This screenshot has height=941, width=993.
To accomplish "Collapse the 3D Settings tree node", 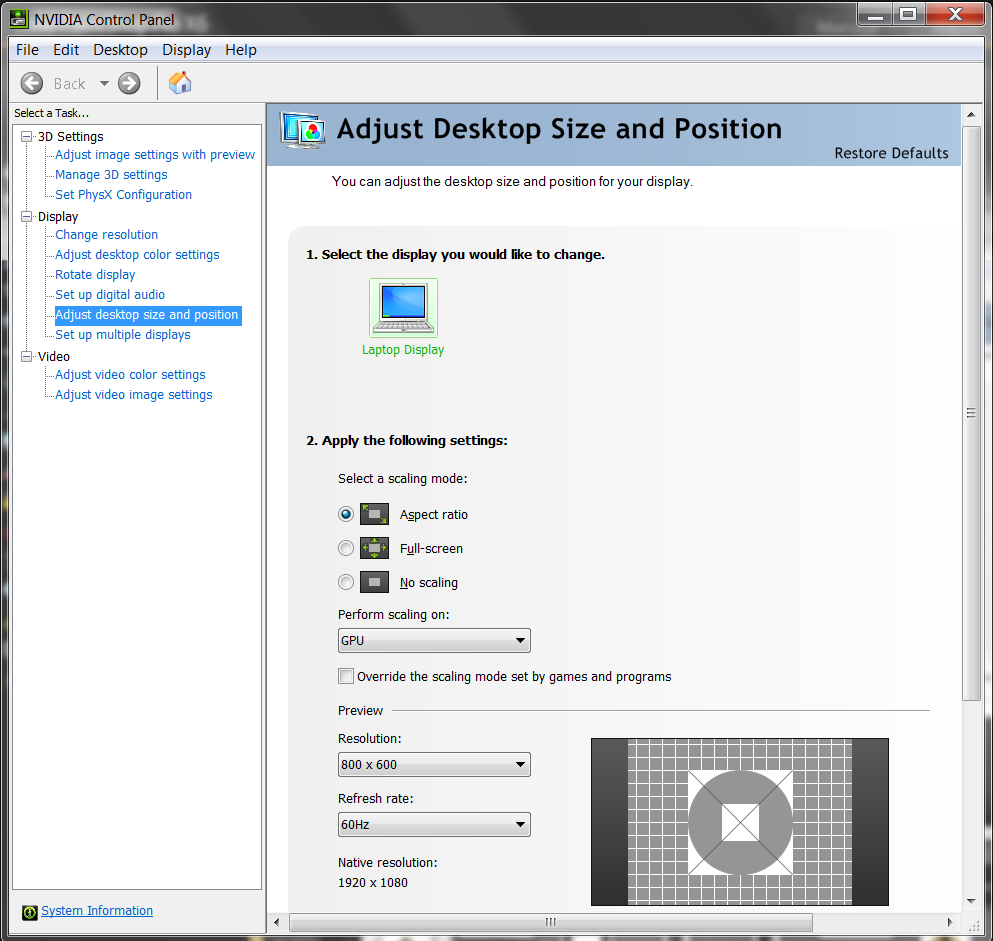I will (x=27, y=136).
